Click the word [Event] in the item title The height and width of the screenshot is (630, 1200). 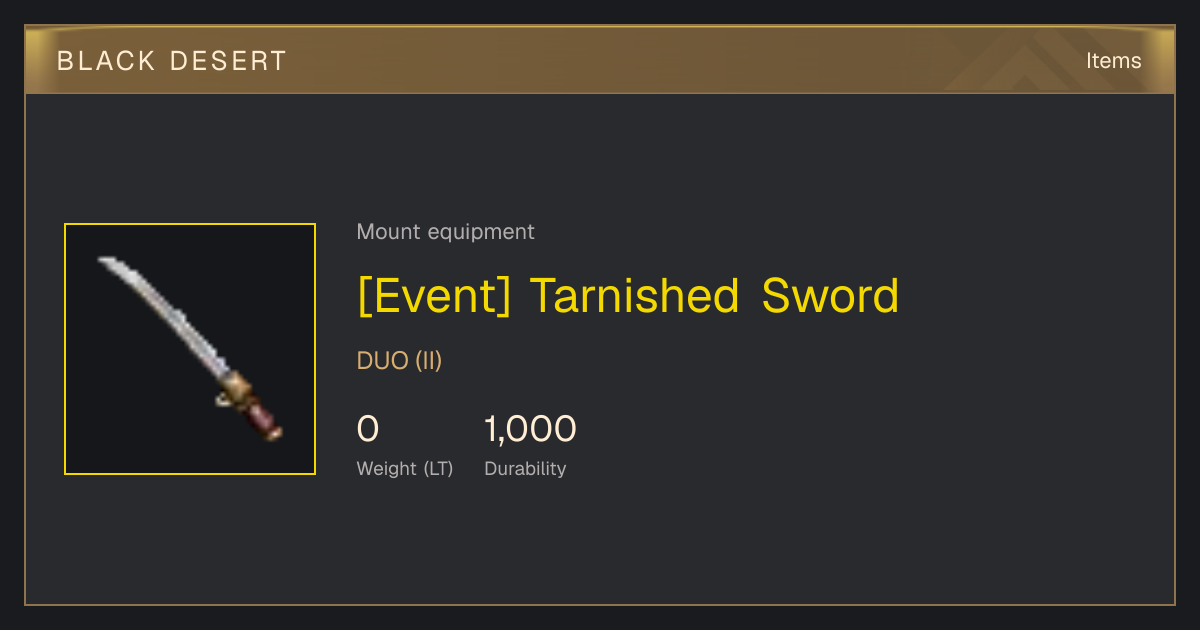pyautogui.click(x=434, y=297)
